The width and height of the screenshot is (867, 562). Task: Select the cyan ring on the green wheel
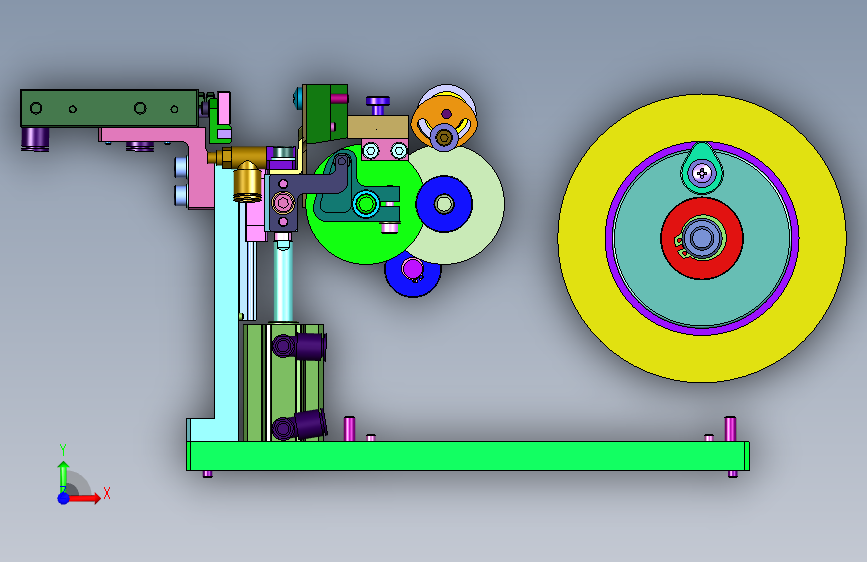(x=365, y=204)
